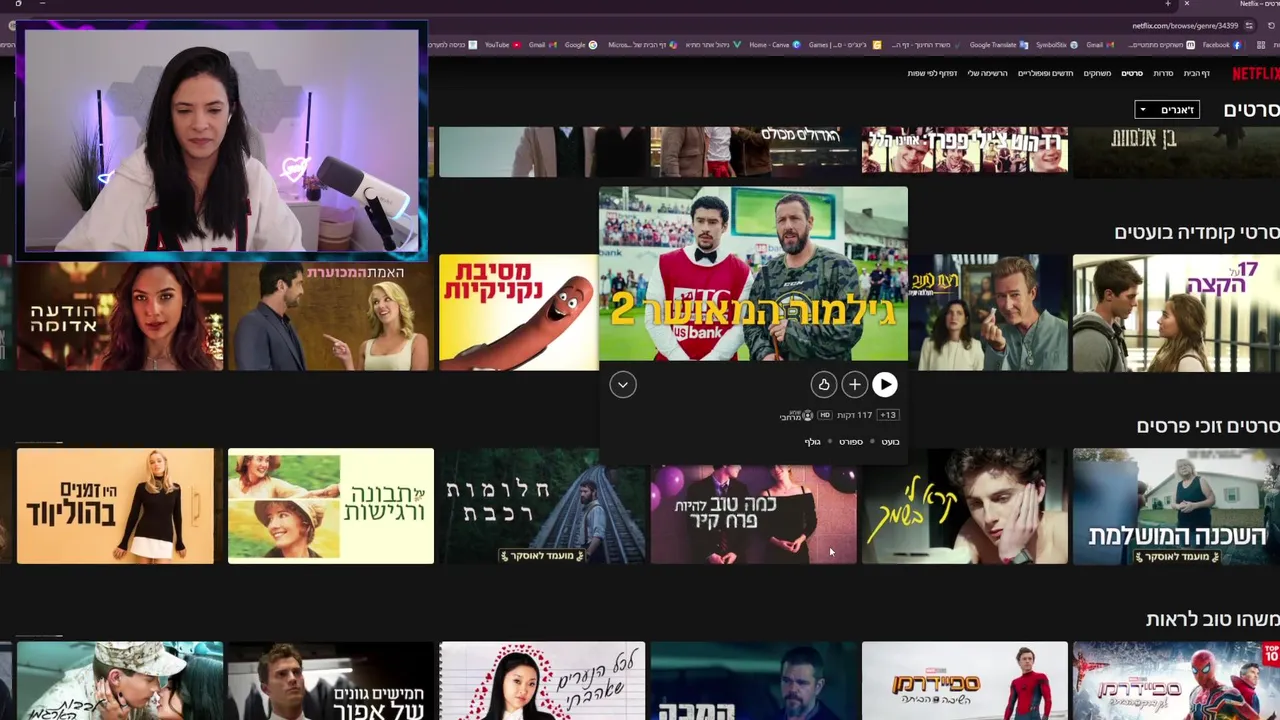Open the YouTube bookmark
This screenshot has height=720, width=1280.
tap(503, 45)
